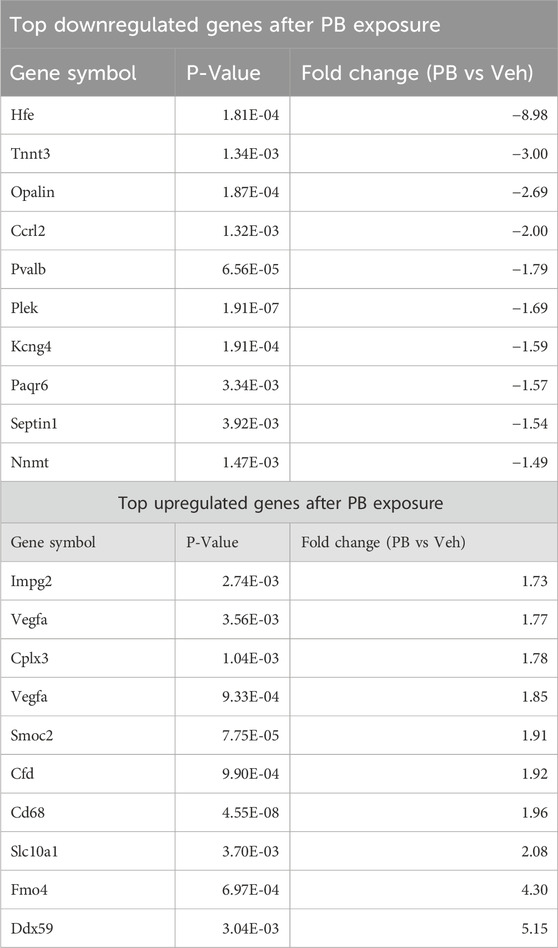Viewport: 558px width, 948px height.
Task: Click the top upregulated genes heading
Action: (x=279, y=503)
